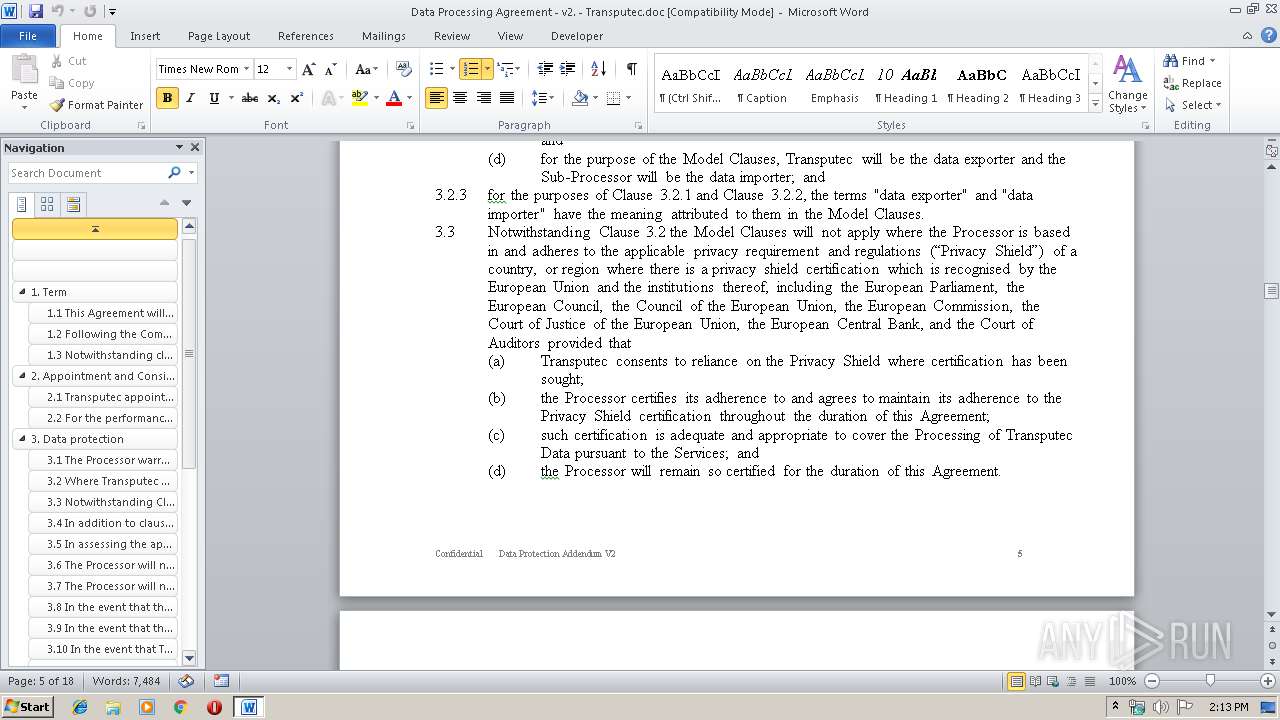Image resolution: width=1280 pixels, height=720 pixels.
Task: Apply subscript formatting
Action: (x=274, y=98)
